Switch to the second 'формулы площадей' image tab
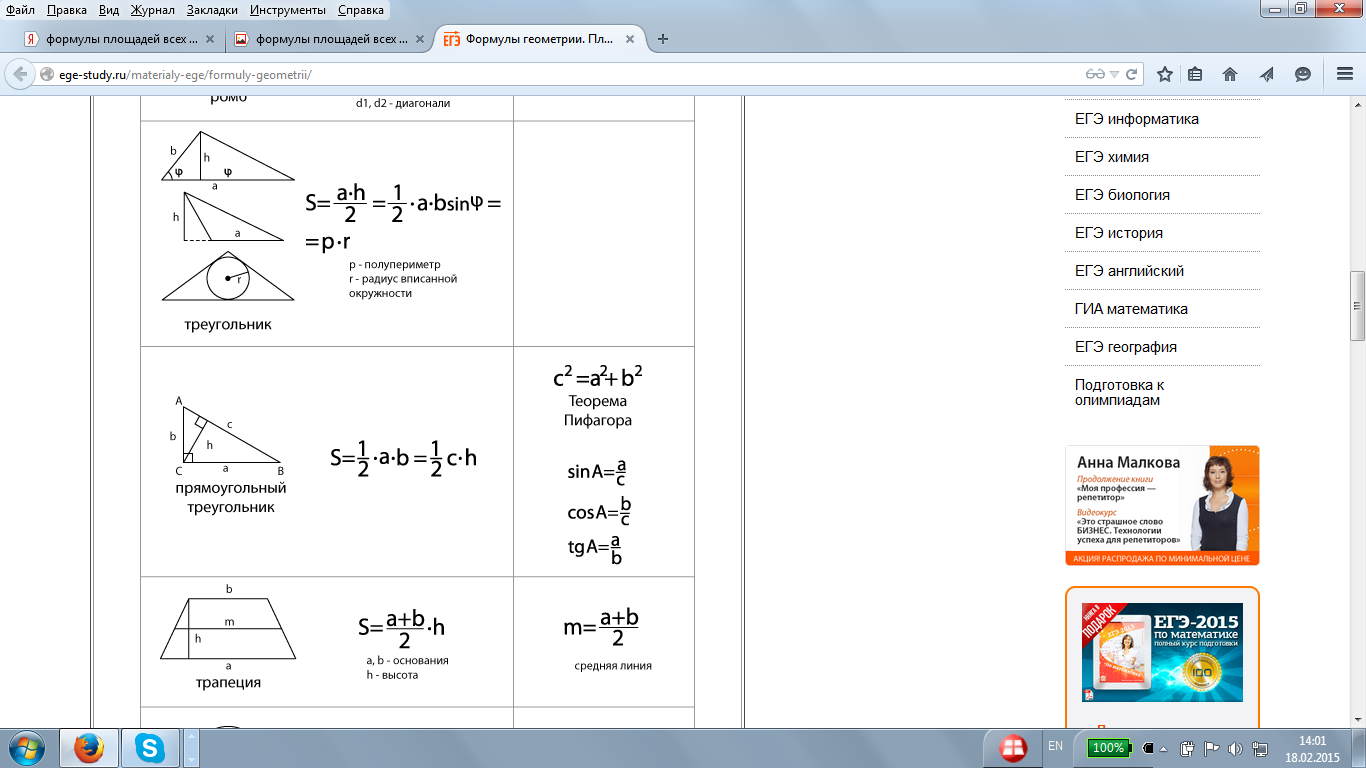 point(330,40)
